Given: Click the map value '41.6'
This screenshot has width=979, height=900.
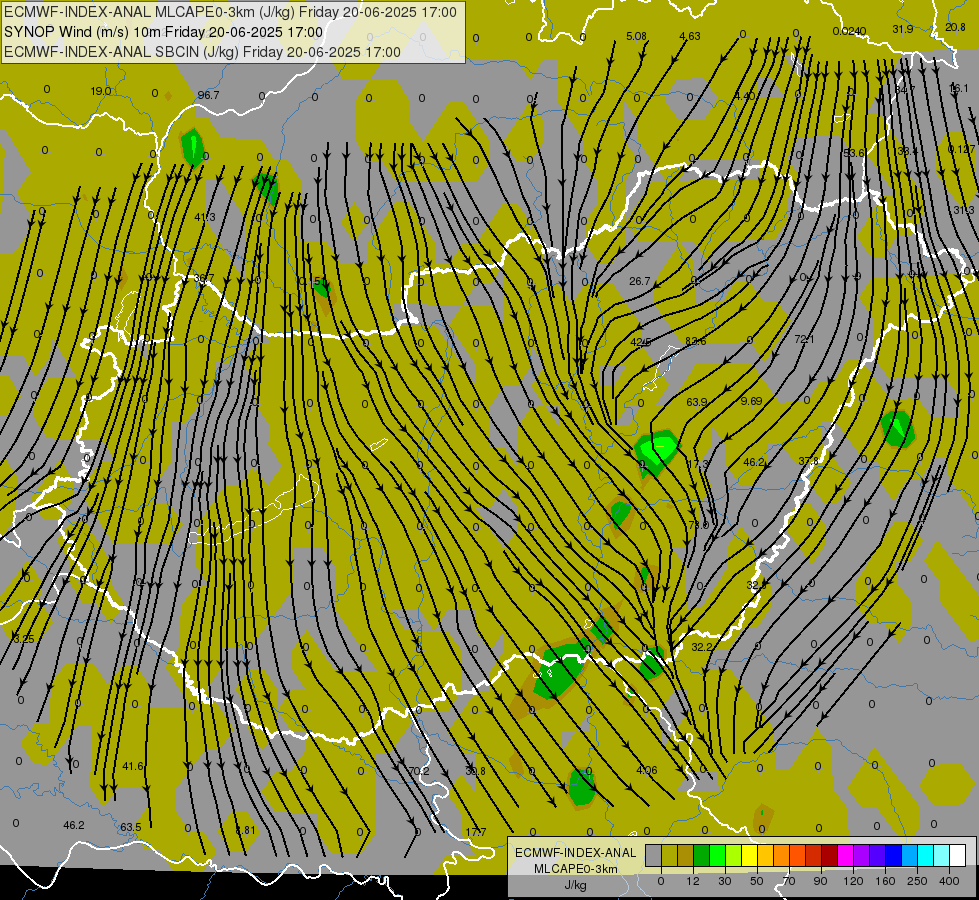Looking at the screenshot, I should 133,766.
